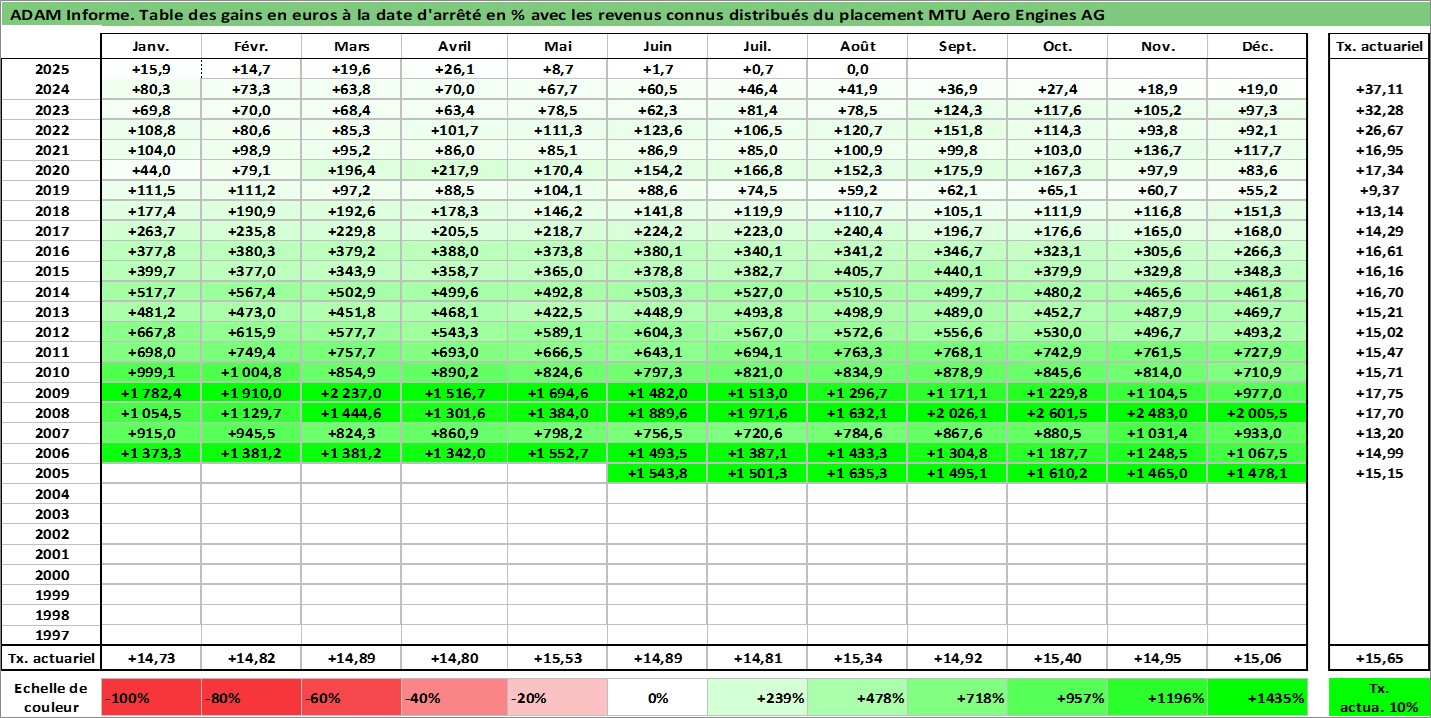Select the 'Févr.' column header
The height and width of the screenshot is (718, 1431).
pyautogui.click(x=252, y=47)
